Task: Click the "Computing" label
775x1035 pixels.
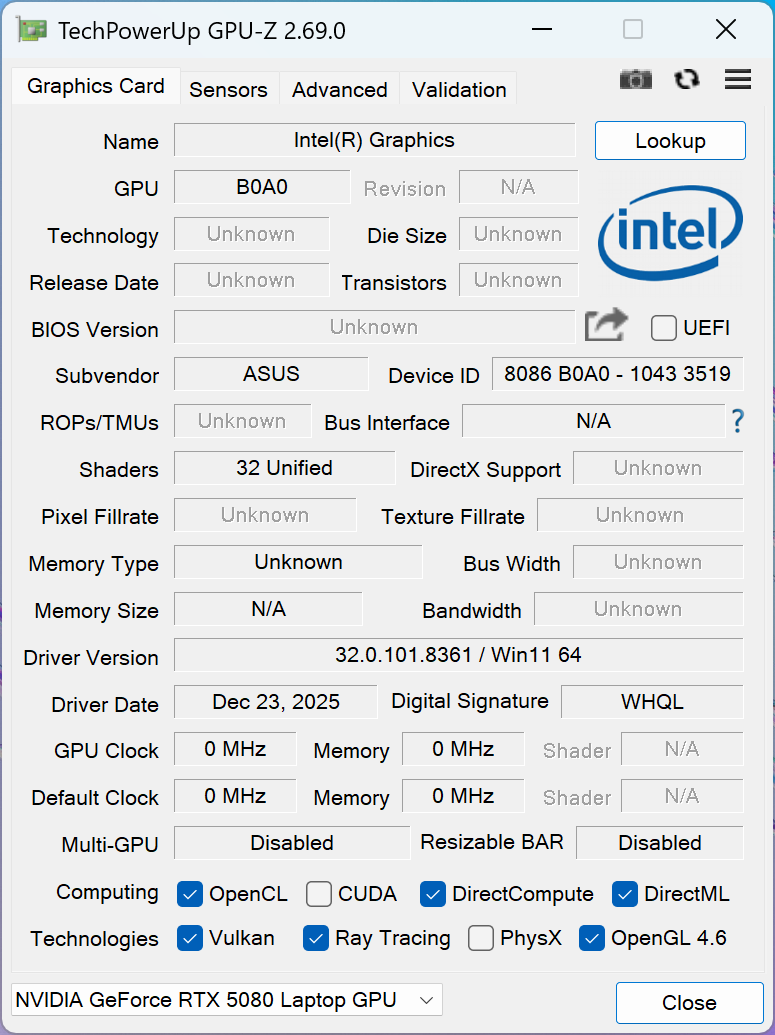Action: click(x=107, y=892)
